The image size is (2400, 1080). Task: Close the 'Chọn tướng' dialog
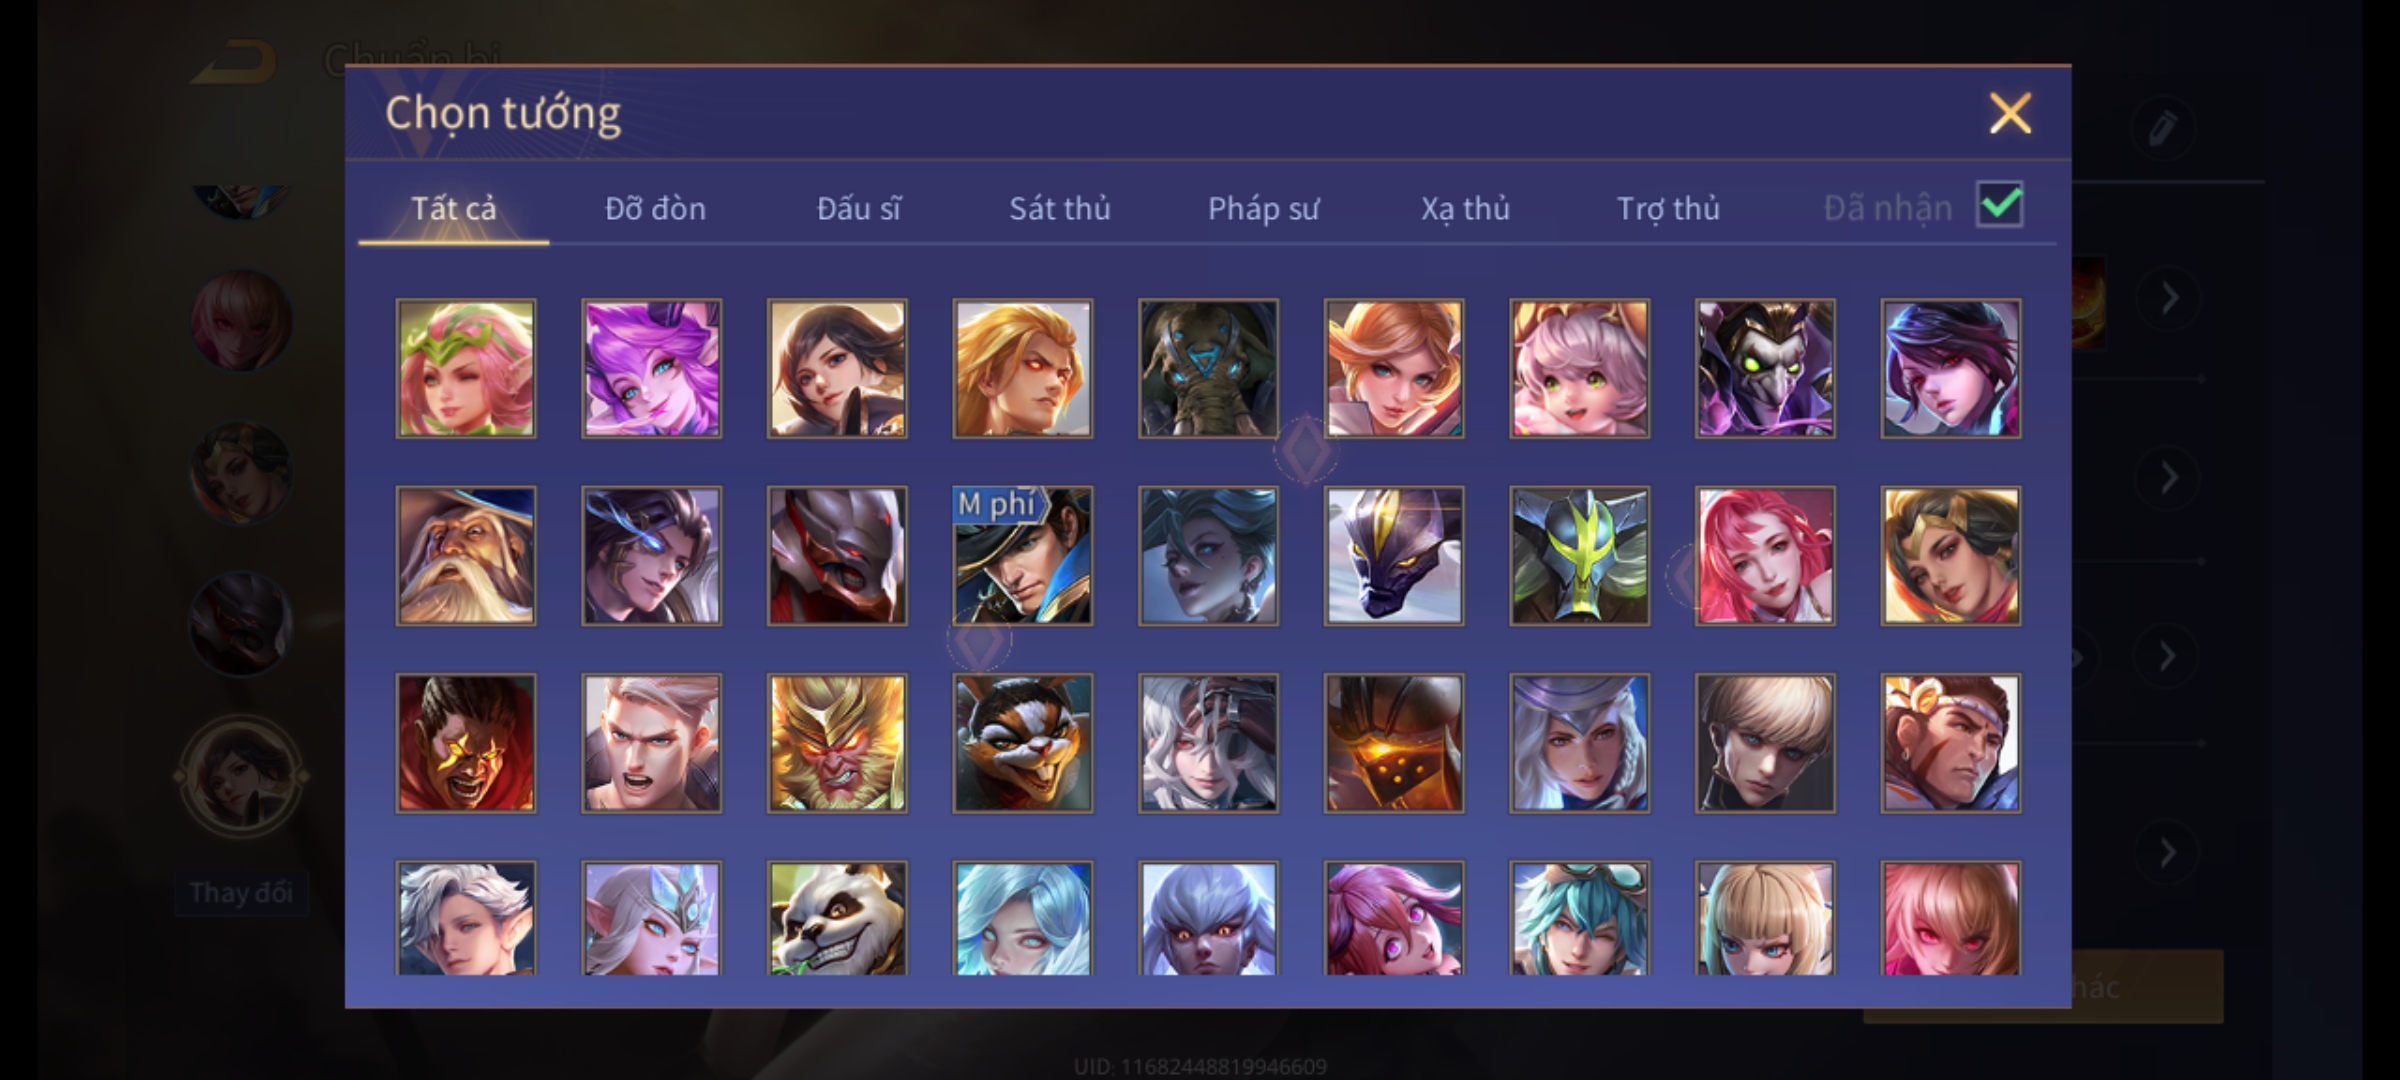[2010, 113]
